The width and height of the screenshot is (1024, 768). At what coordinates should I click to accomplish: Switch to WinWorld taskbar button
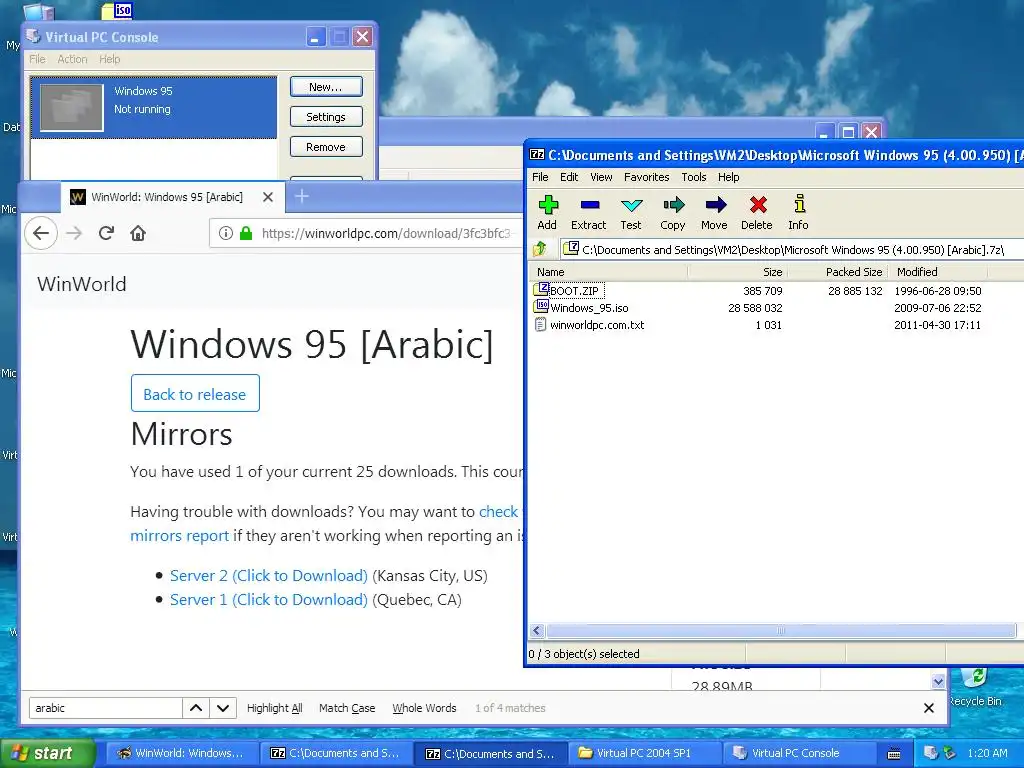pos(181,753)
